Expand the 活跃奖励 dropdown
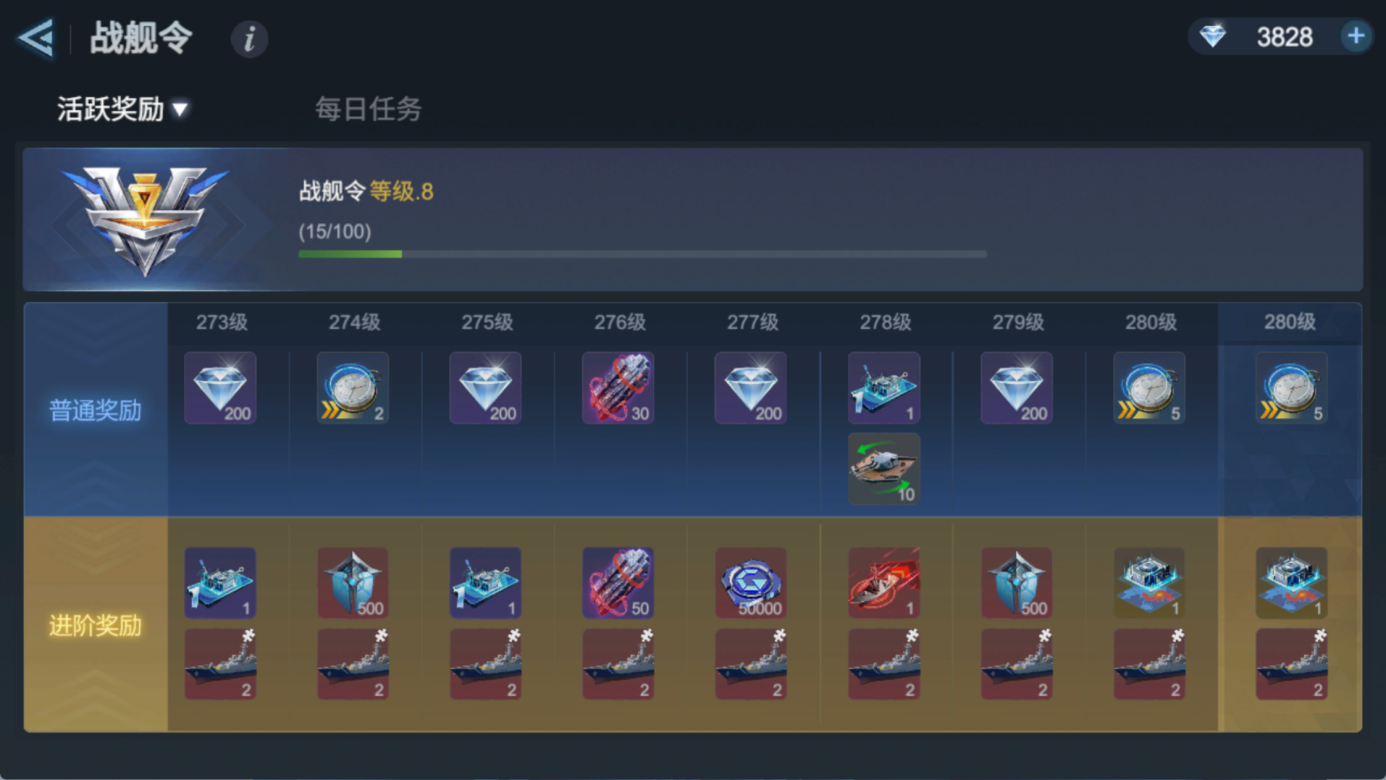Image resolution: width=1386 pixels, height=780 pixels. click(x=123, y=109)
